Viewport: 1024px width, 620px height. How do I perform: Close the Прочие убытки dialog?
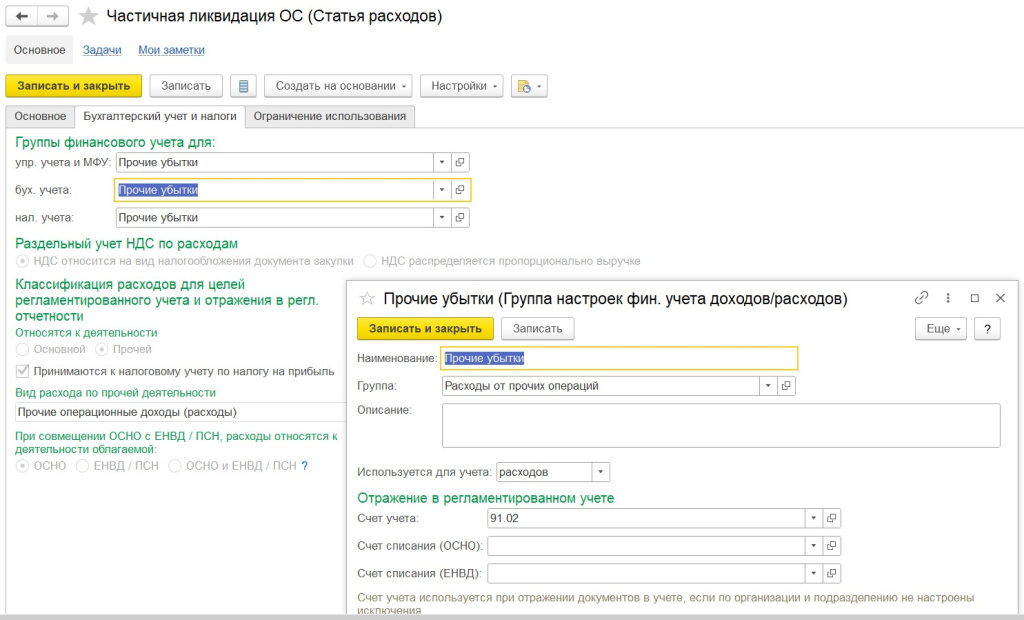(1000, 298)
